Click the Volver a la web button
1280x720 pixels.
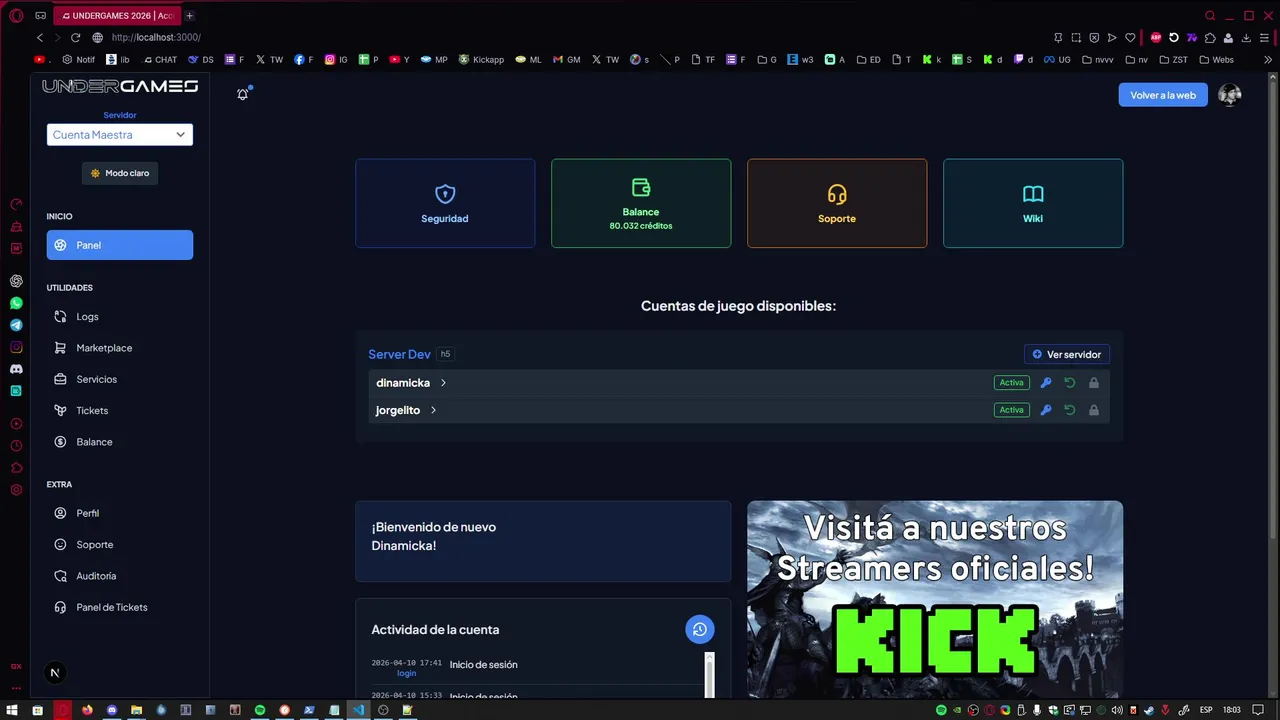coord(1163,95)
